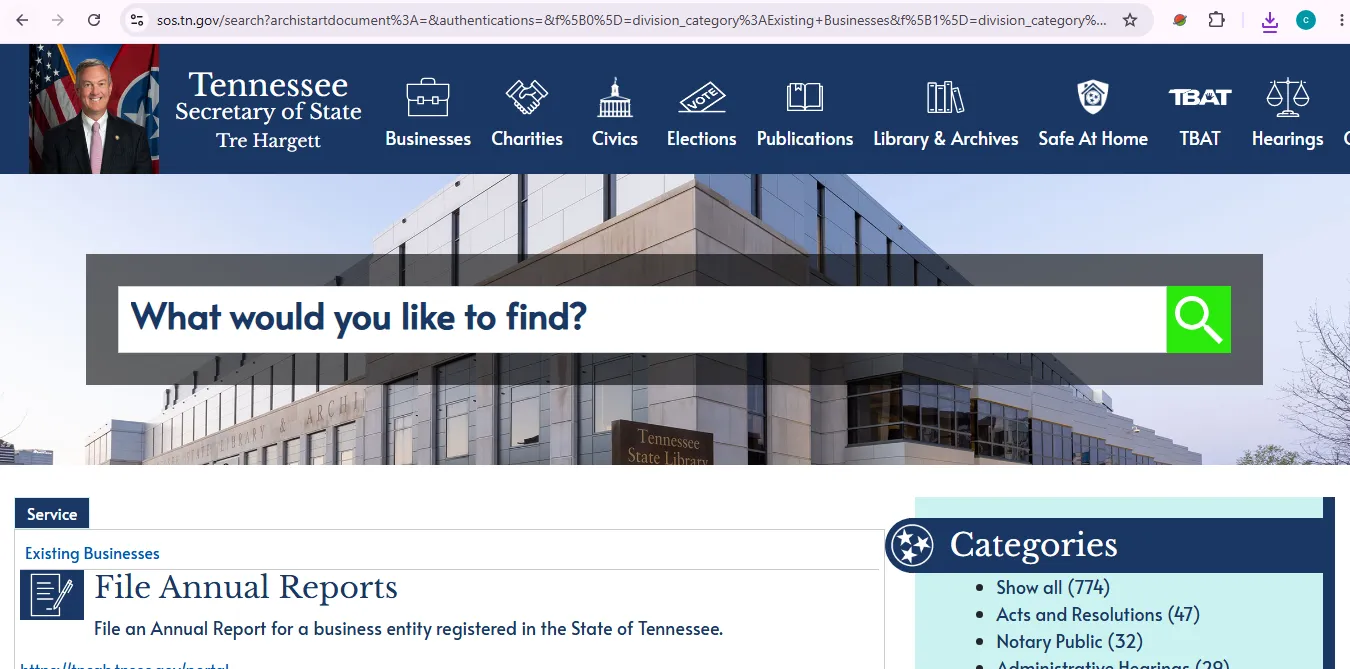Click the red-green extension icon in toolbar
The height and width of the screenshot is (669, 1350).
click(1180, 20)
